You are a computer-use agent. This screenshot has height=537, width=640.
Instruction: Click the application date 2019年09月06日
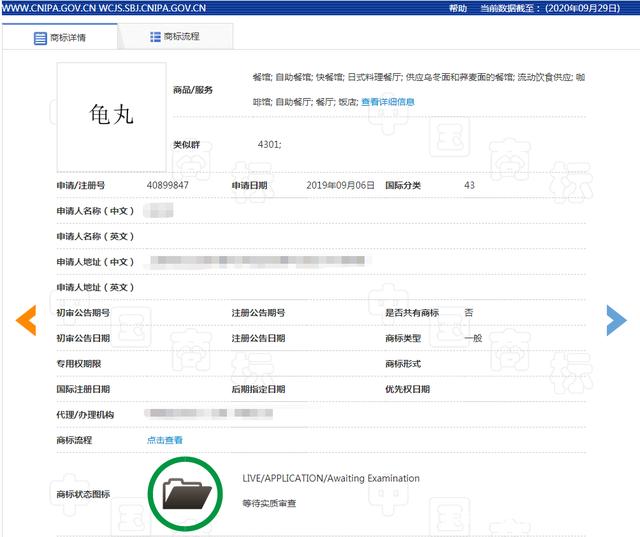[340, 186]
